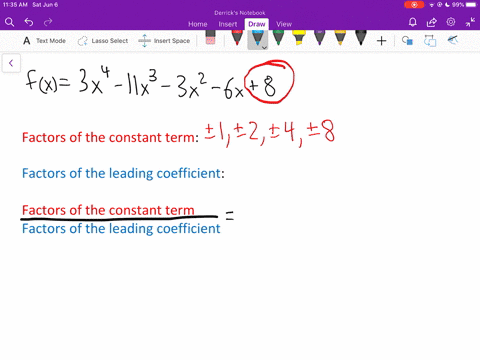Select the purple pen
The width and height of the screenshot is (480, 360).
(319, 37)
